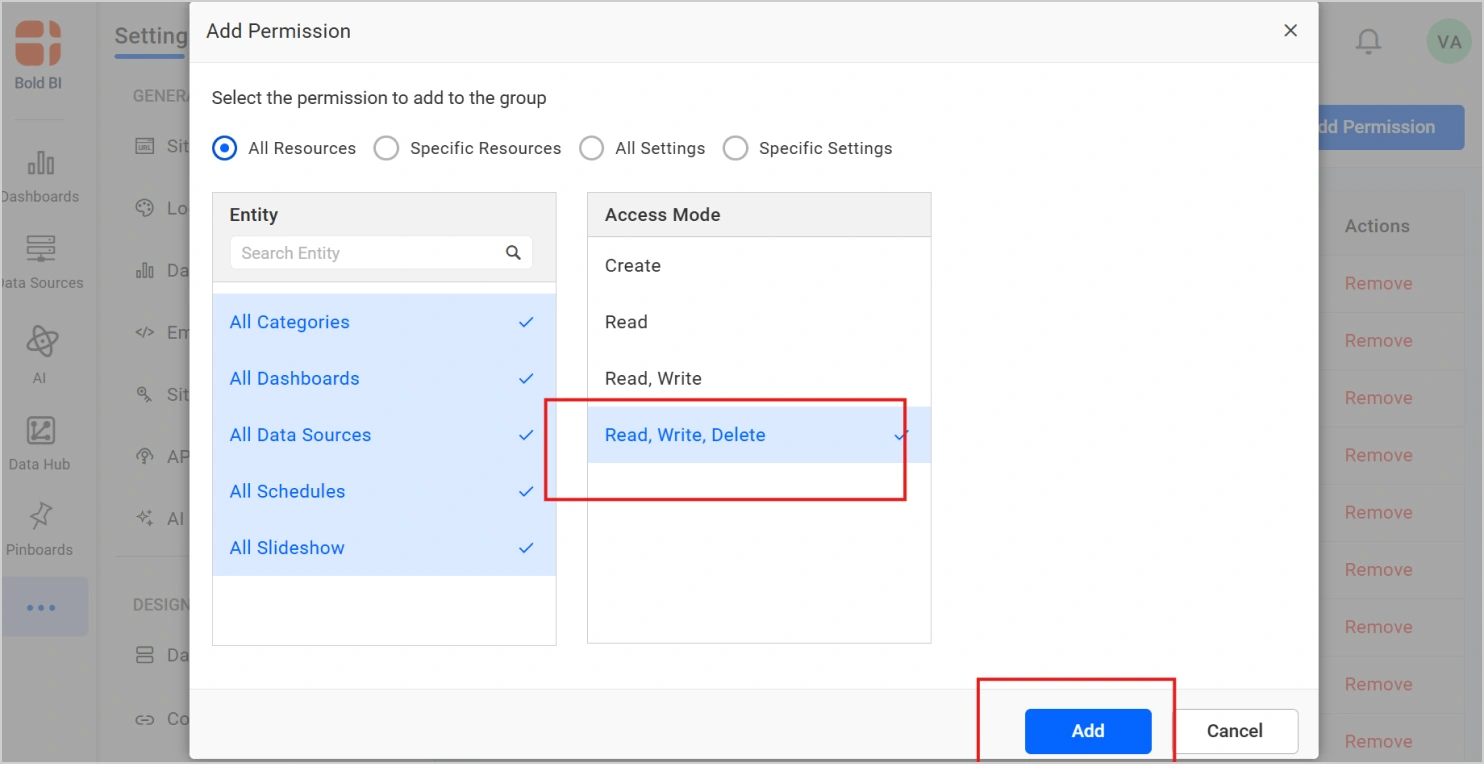Select the All Resources radio button

click(x=225, y=148)
